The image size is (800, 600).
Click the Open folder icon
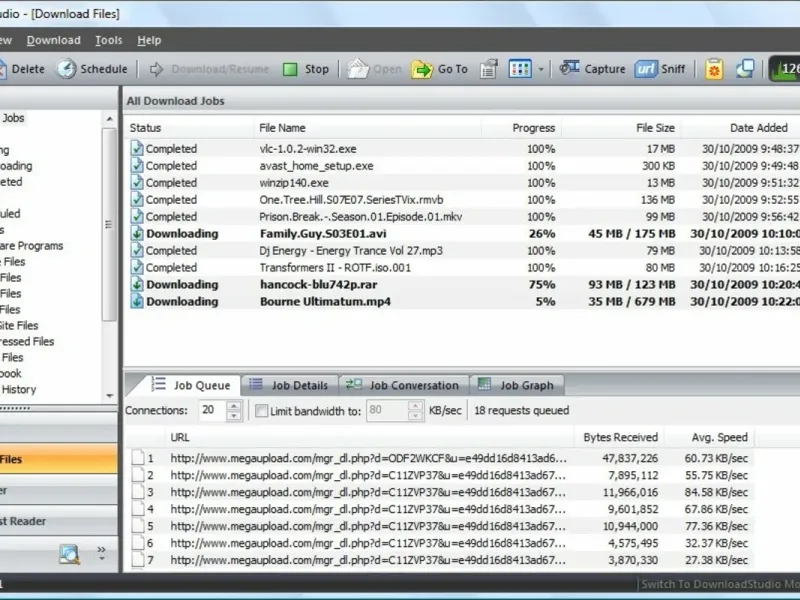click(358, 69)
